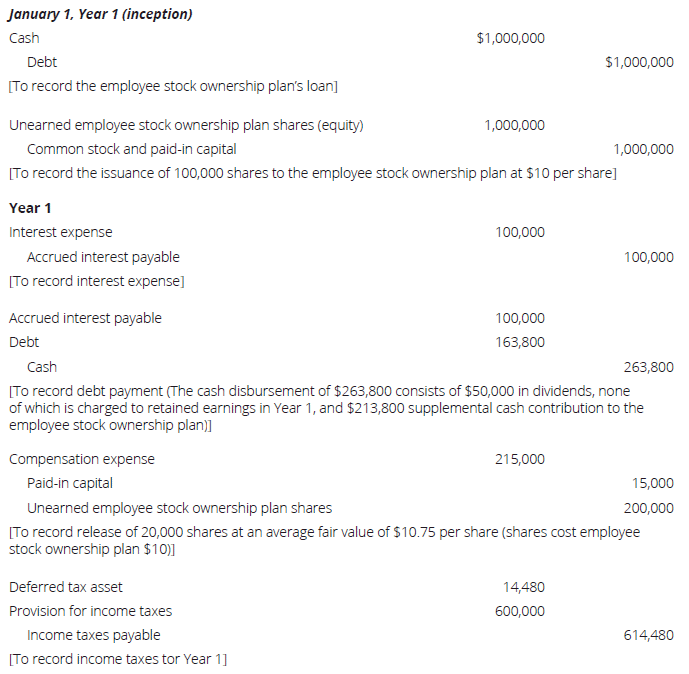This screenshot has width=689, height=674.
Task: Select the Debt debit amount 163,800
Action: pyautogui.click(x=520, y=342)
